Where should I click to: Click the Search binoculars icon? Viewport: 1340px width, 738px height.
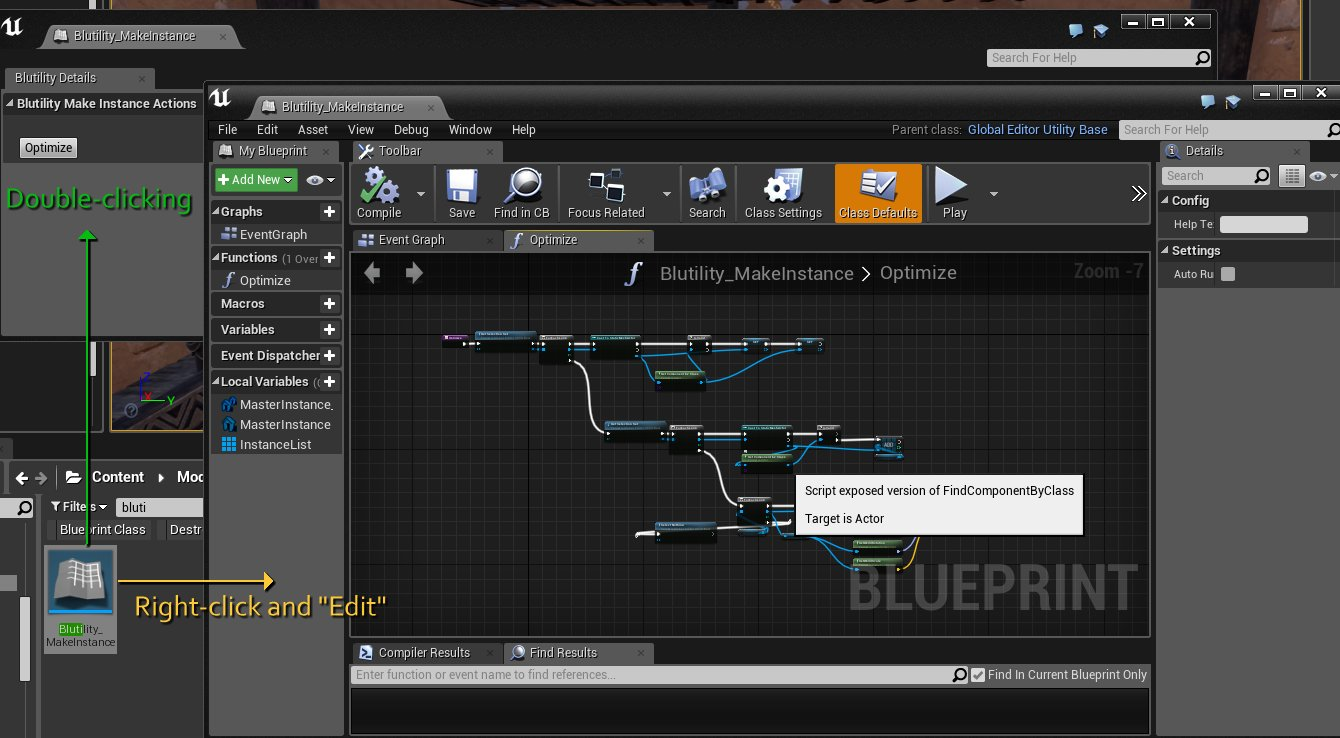point(707,187)
